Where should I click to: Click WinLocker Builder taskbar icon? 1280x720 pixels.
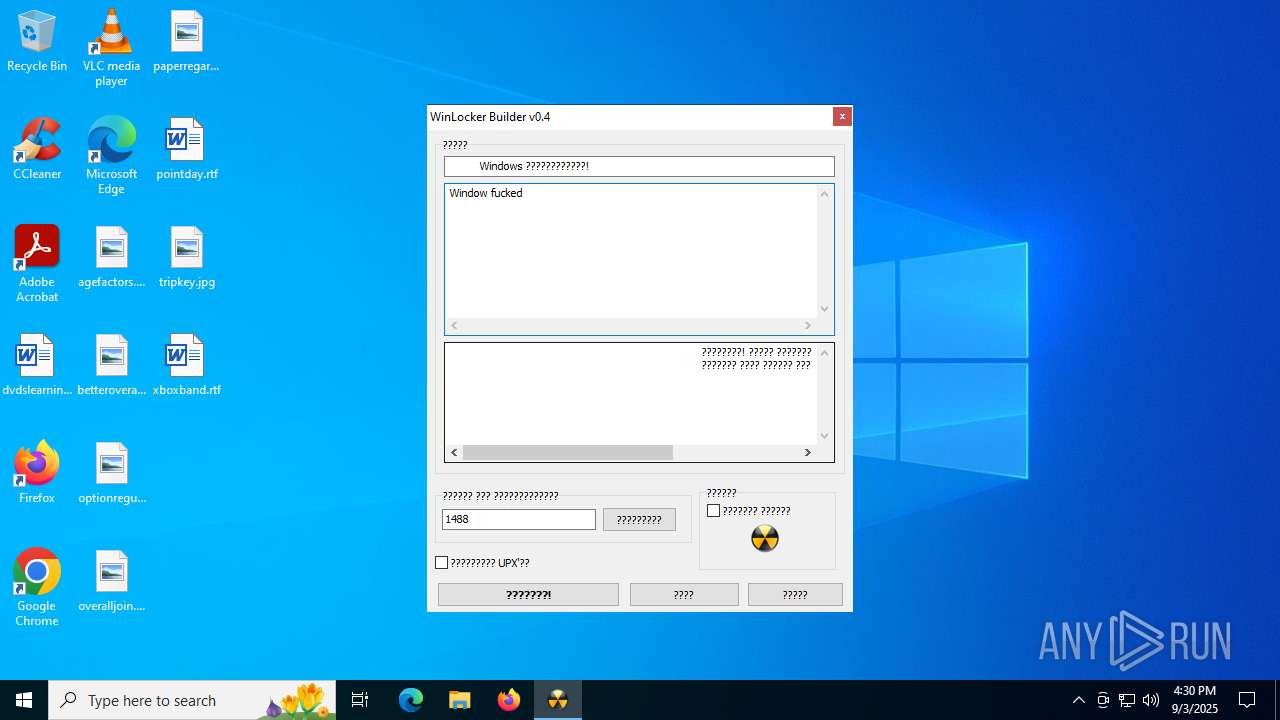click(x=558, y=700)
